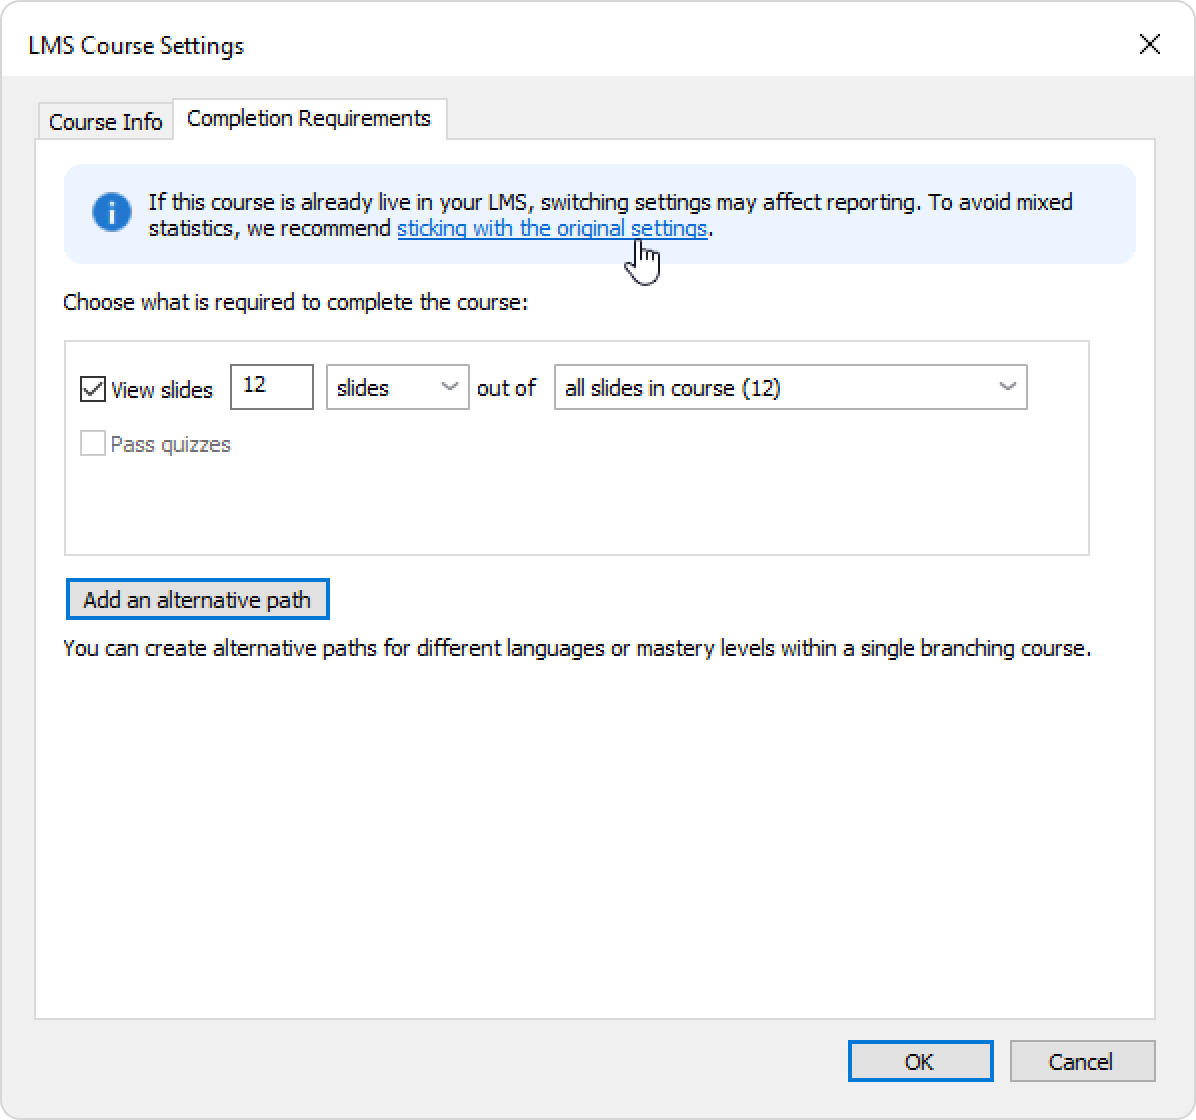Expand the all slides in course (12) dropdown

[x=790, y=387]
